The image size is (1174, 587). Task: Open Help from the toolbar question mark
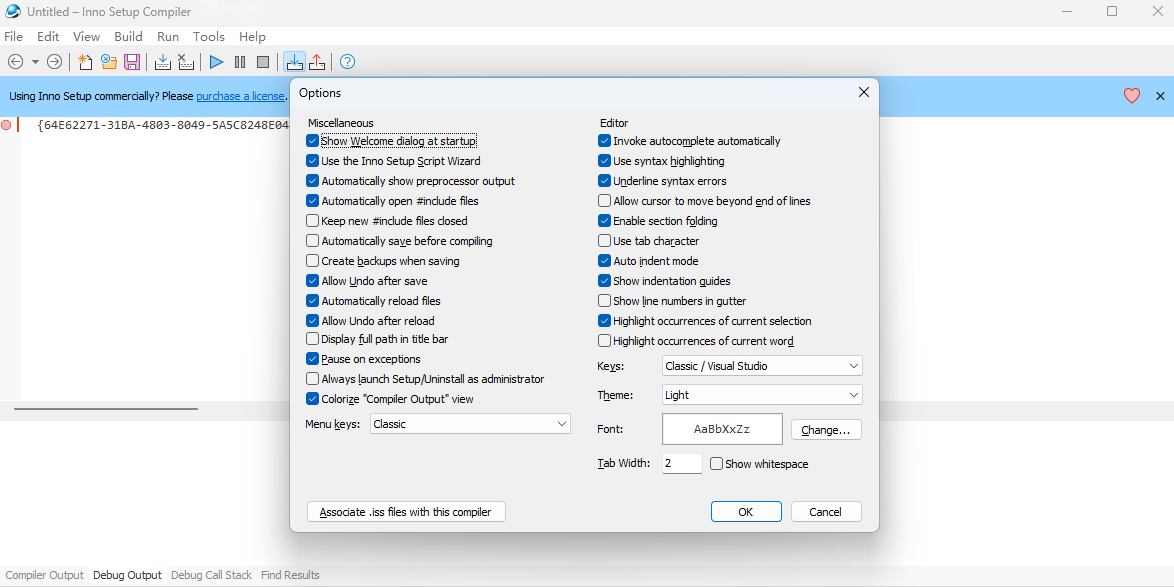pos(346,61)
